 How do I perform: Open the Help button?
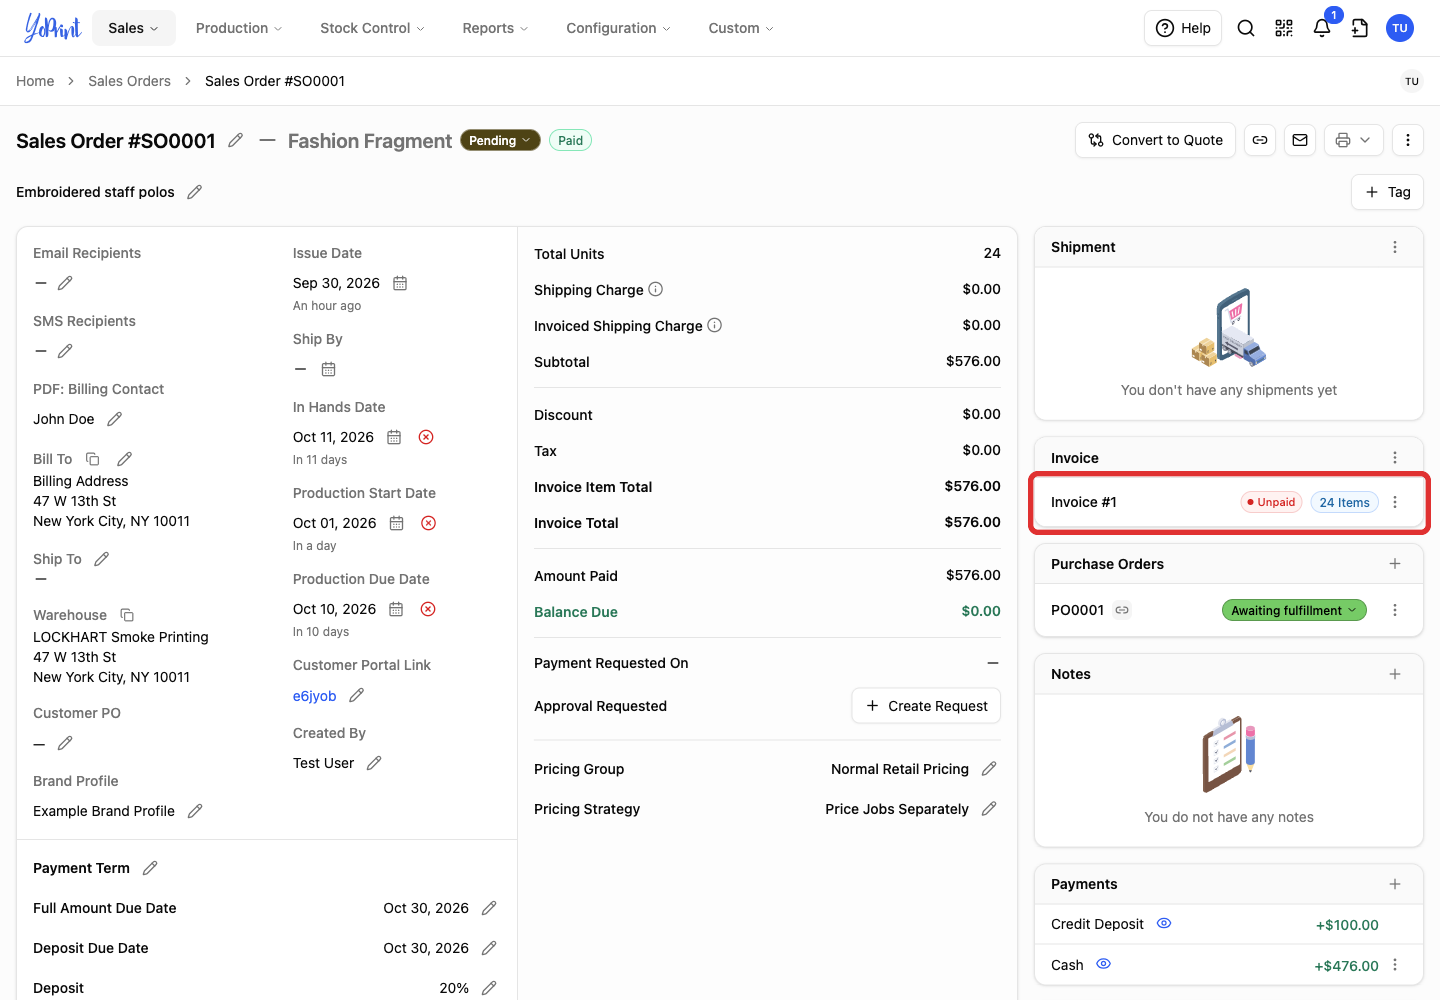click(1183, 28)
